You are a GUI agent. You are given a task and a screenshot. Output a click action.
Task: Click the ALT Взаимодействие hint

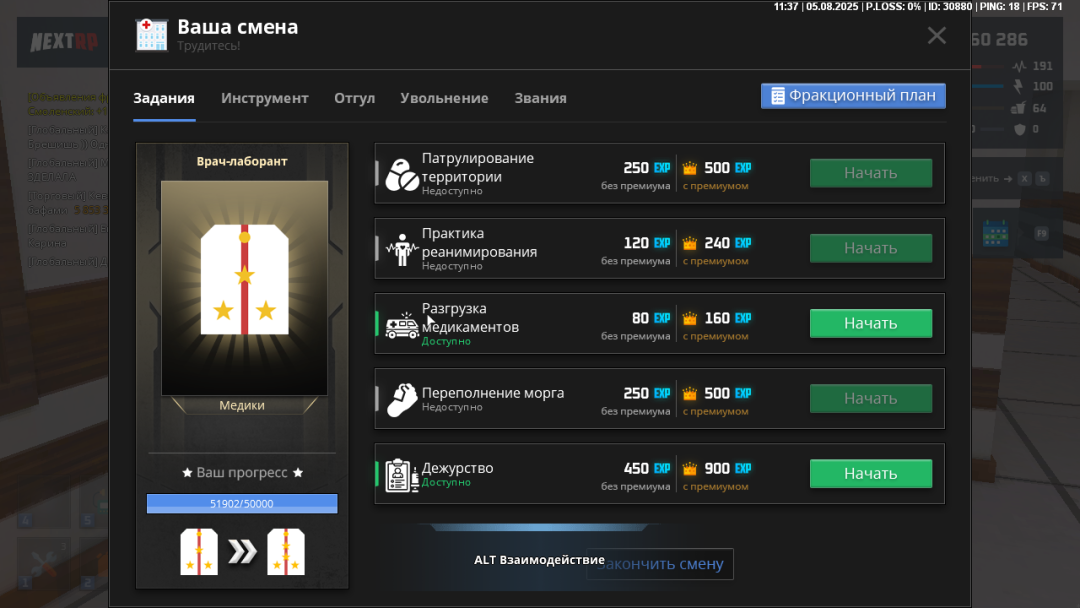tap(539, 560)
